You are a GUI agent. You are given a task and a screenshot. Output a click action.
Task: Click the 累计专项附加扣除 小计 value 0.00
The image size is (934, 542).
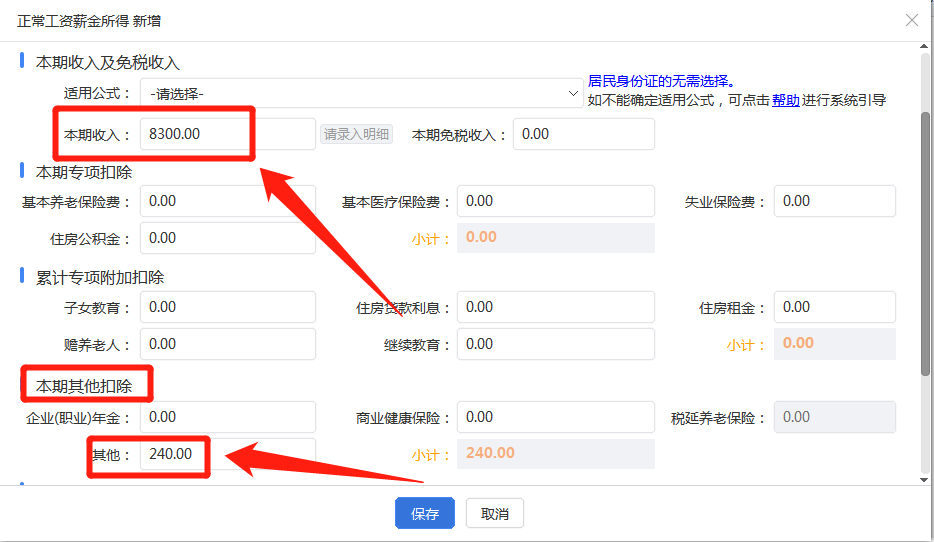coord(835,344)
